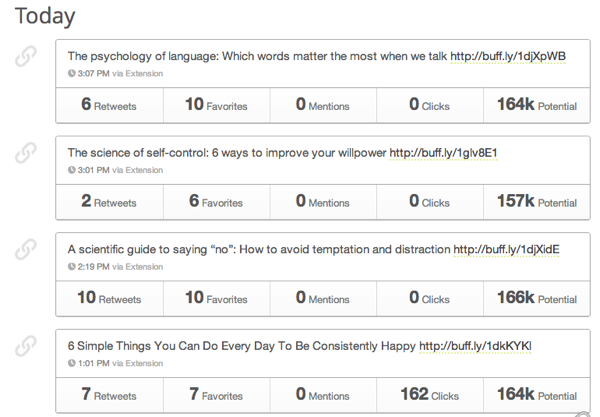The width and height of the screenshot is (600, 417).
Task: Click clock icon next to 3:07 PM timestamp
Action: (x=71, y=73)
